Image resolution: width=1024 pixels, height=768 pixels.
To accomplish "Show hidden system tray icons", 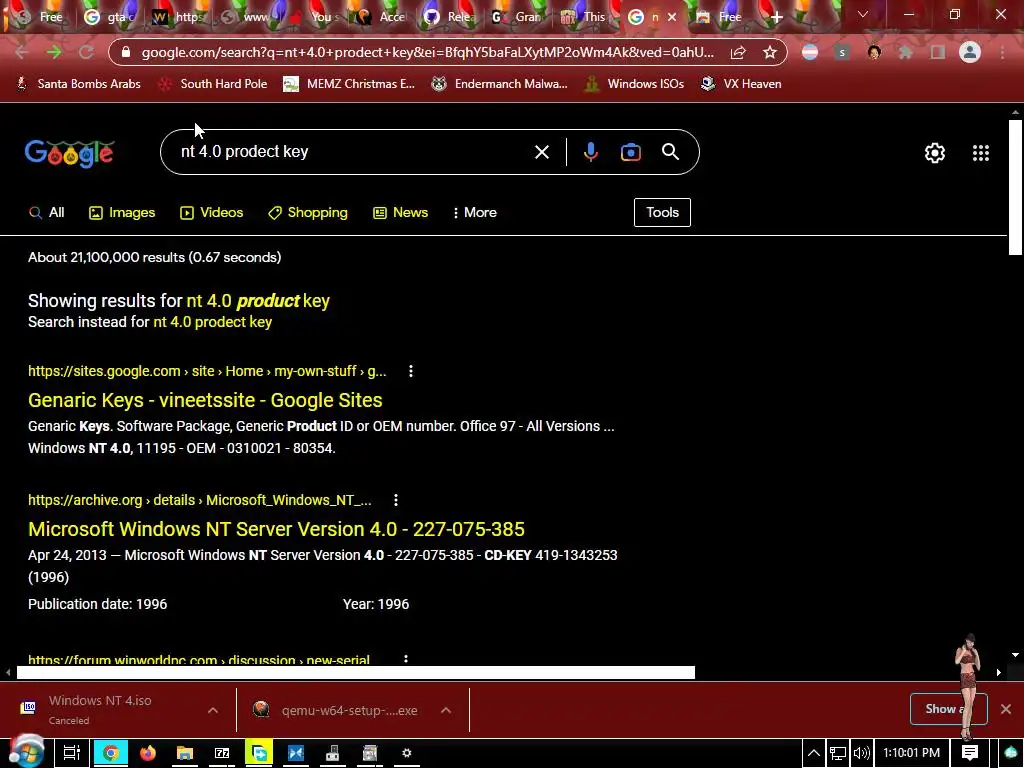I will tap(814, 753).
